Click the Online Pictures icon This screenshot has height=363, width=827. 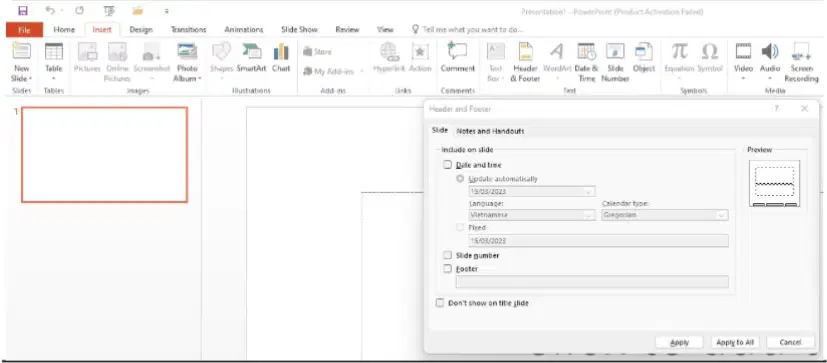click(117, 62)
